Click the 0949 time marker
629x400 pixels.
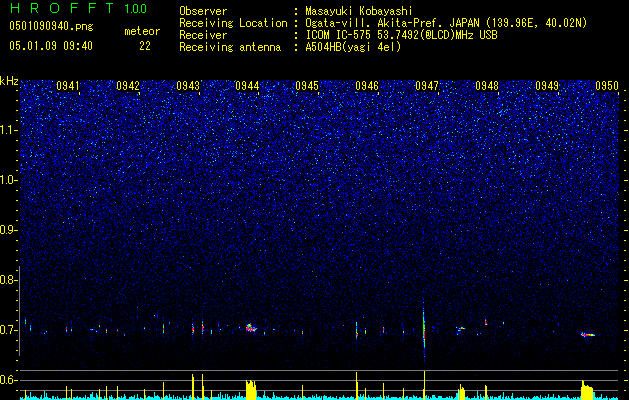[547, 86]
